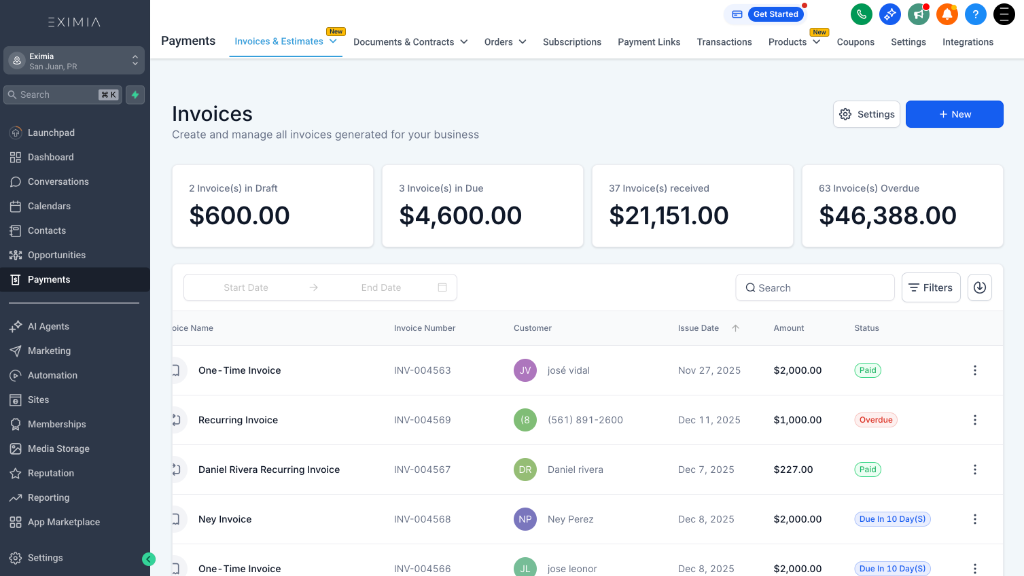This screenshot has height=576, width=1024.
Task: Click the blue AI sparkle icon in header
Action: click(889, 15)
